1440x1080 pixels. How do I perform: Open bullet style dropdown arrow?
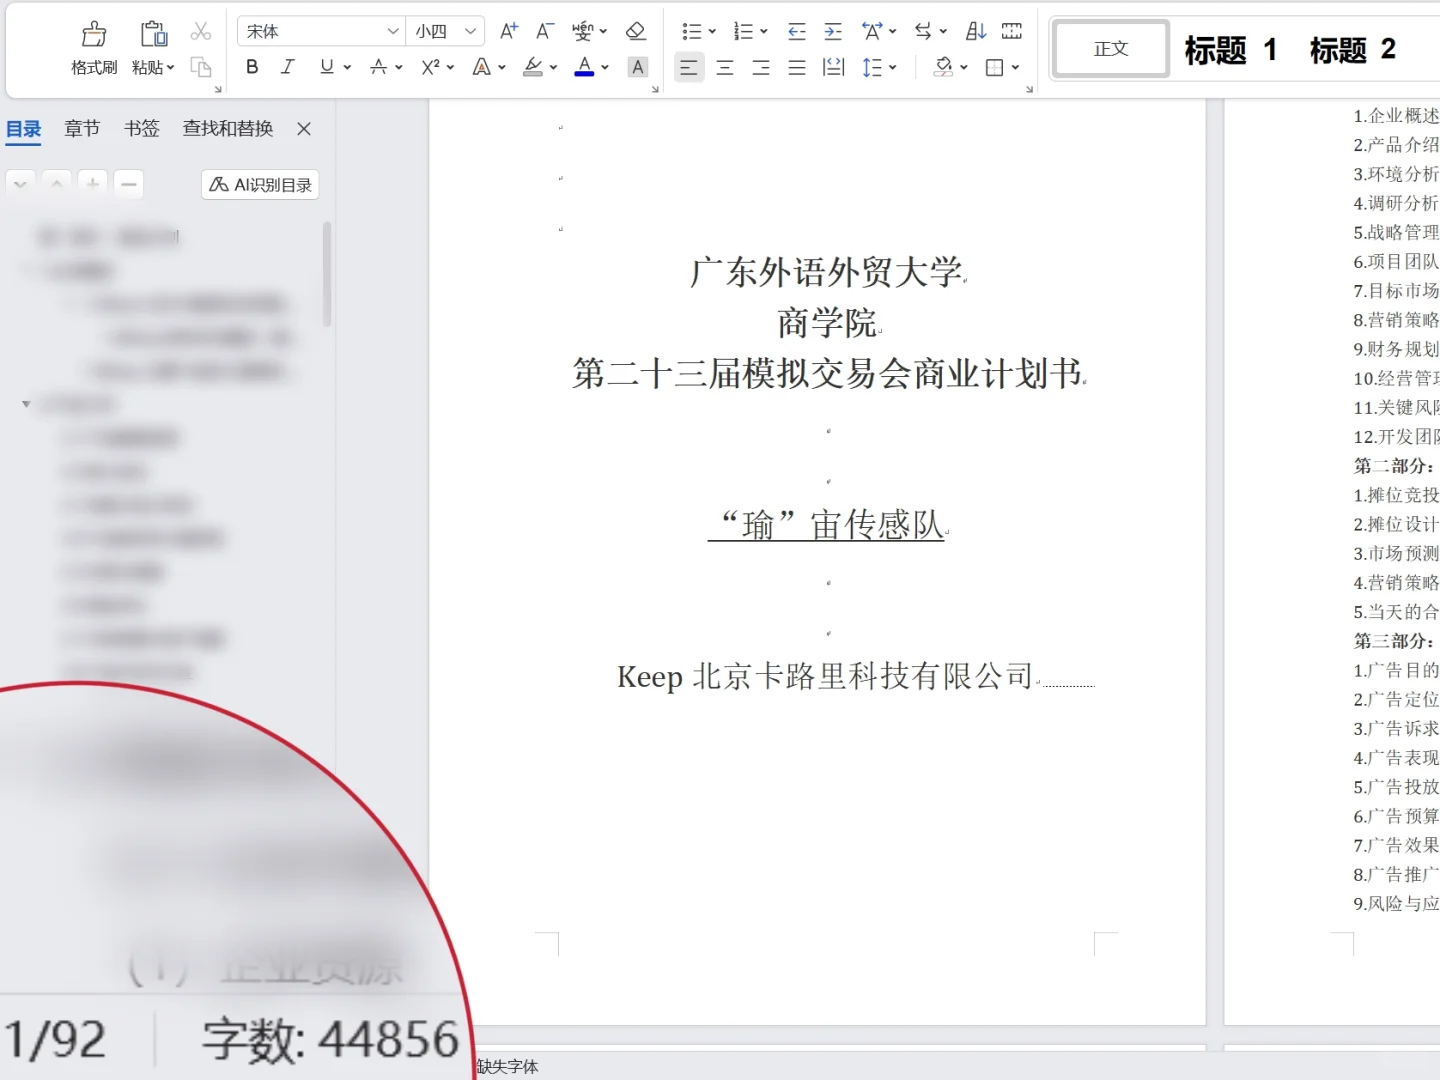coord(712,31)
